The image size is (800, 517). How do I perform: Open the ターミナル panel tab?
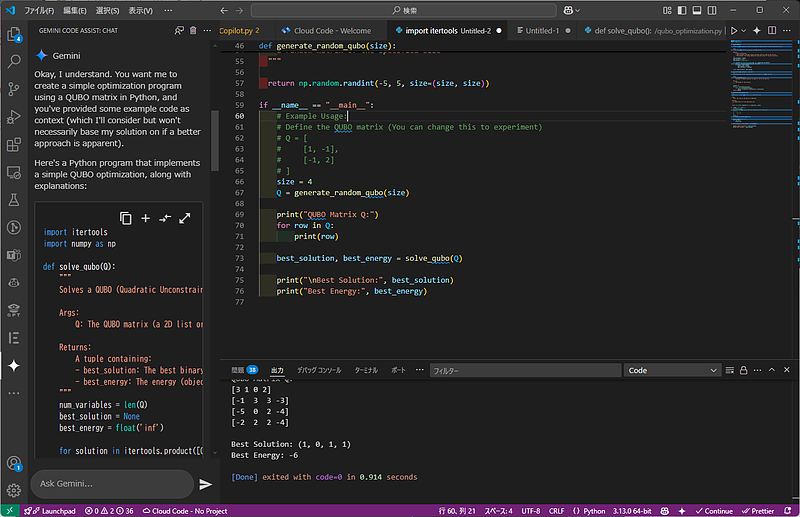366,370
